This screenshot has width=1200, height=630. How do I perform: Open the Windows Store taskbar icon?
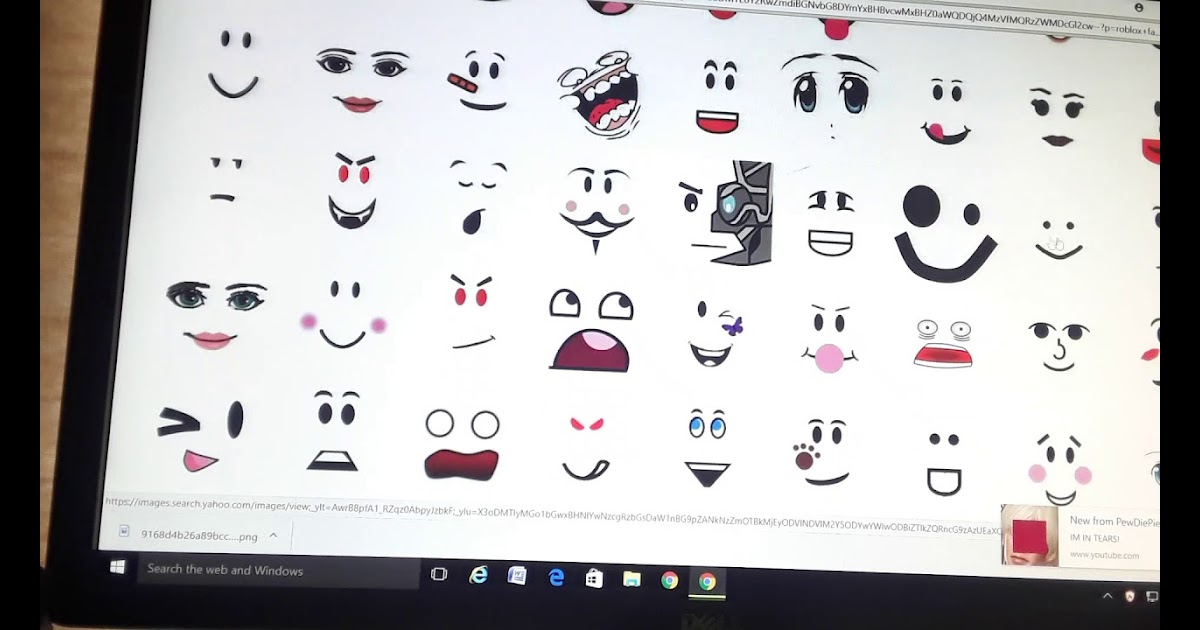point(594,578)
